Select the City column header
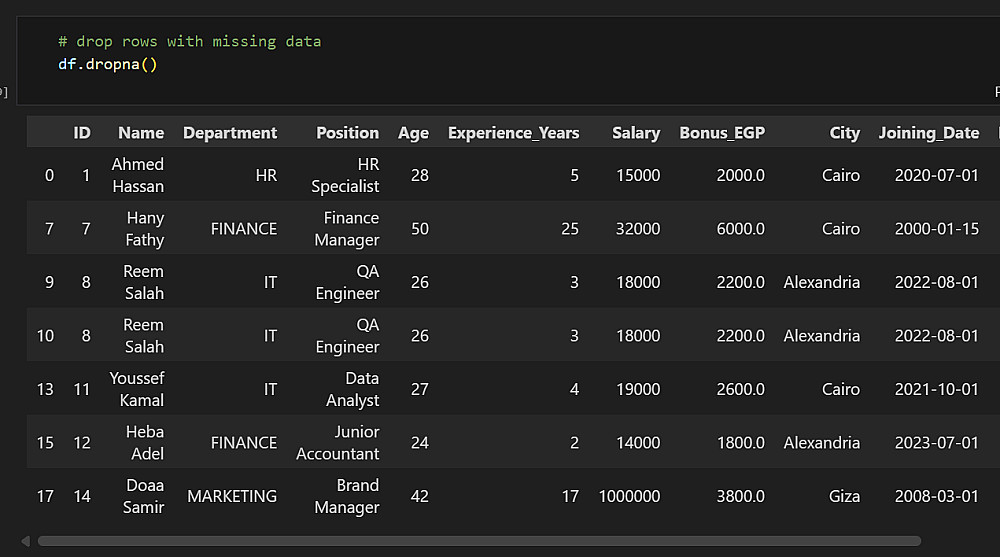The height and width of the screenshot is (557, 1000). 844,133
